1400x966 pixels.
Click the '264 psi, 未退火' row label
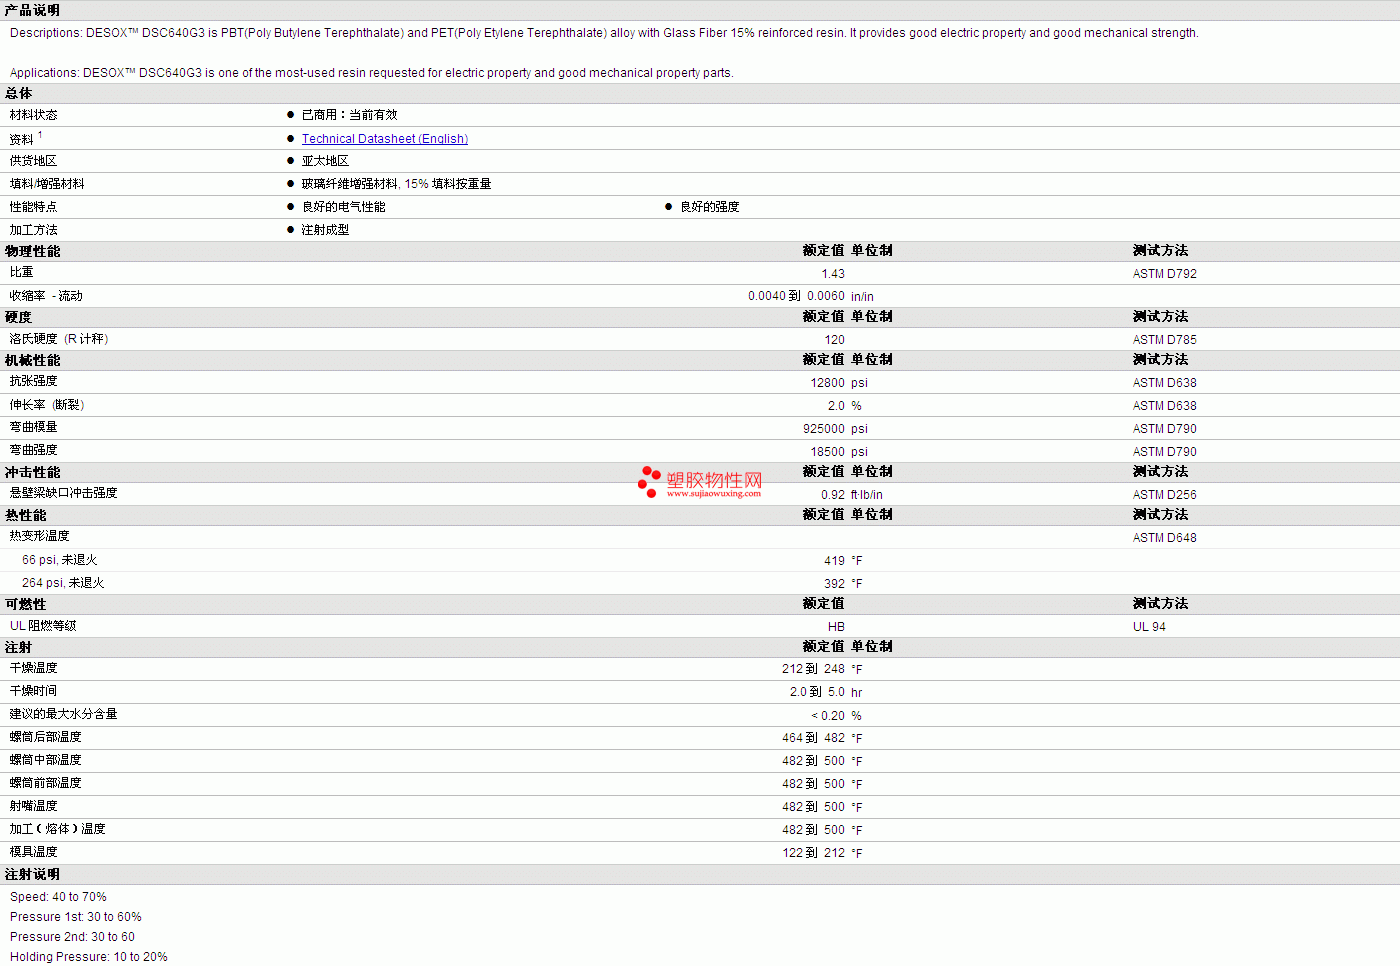point(63,583)
